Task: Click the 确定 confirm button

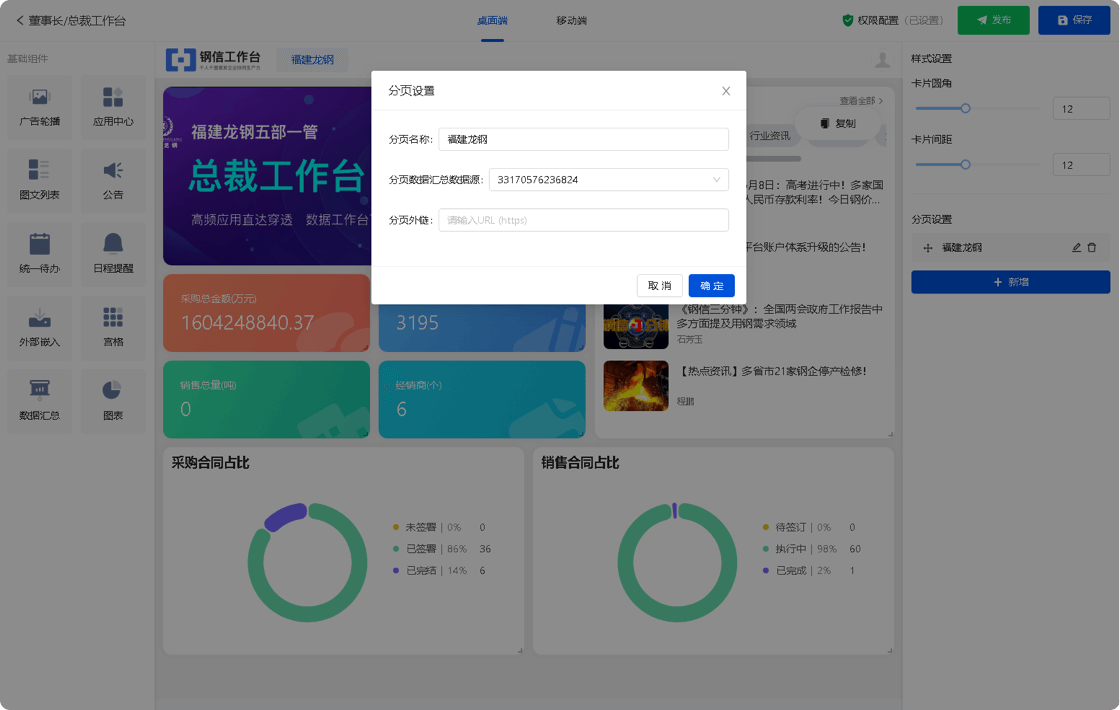Action: pyautogui.click(x=711, y=286)
